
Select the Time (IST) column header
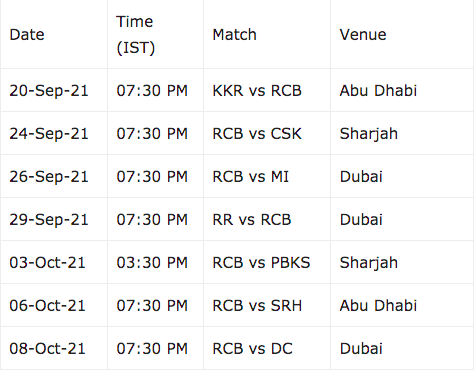(x=155, y=34)
